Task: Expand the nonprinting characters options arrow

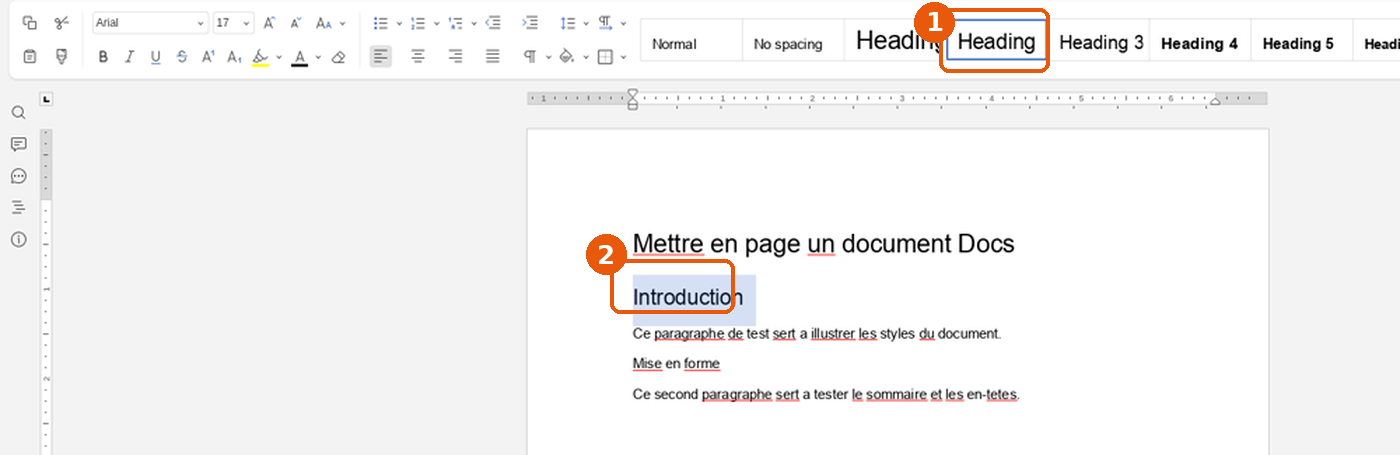Action: pos(548,57)
